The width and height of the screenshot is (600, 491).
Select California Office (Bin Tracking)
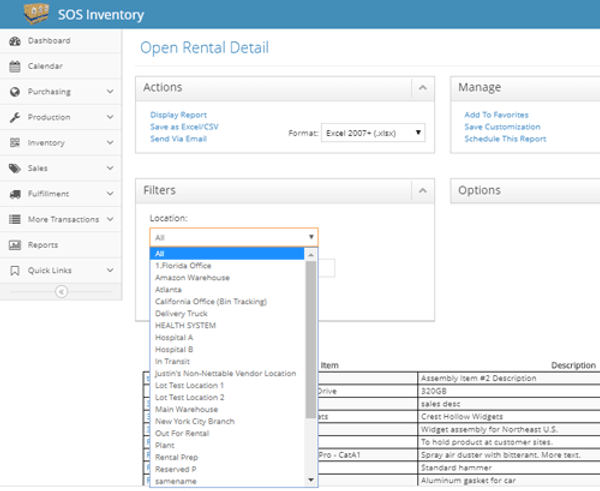pos(227,301)
